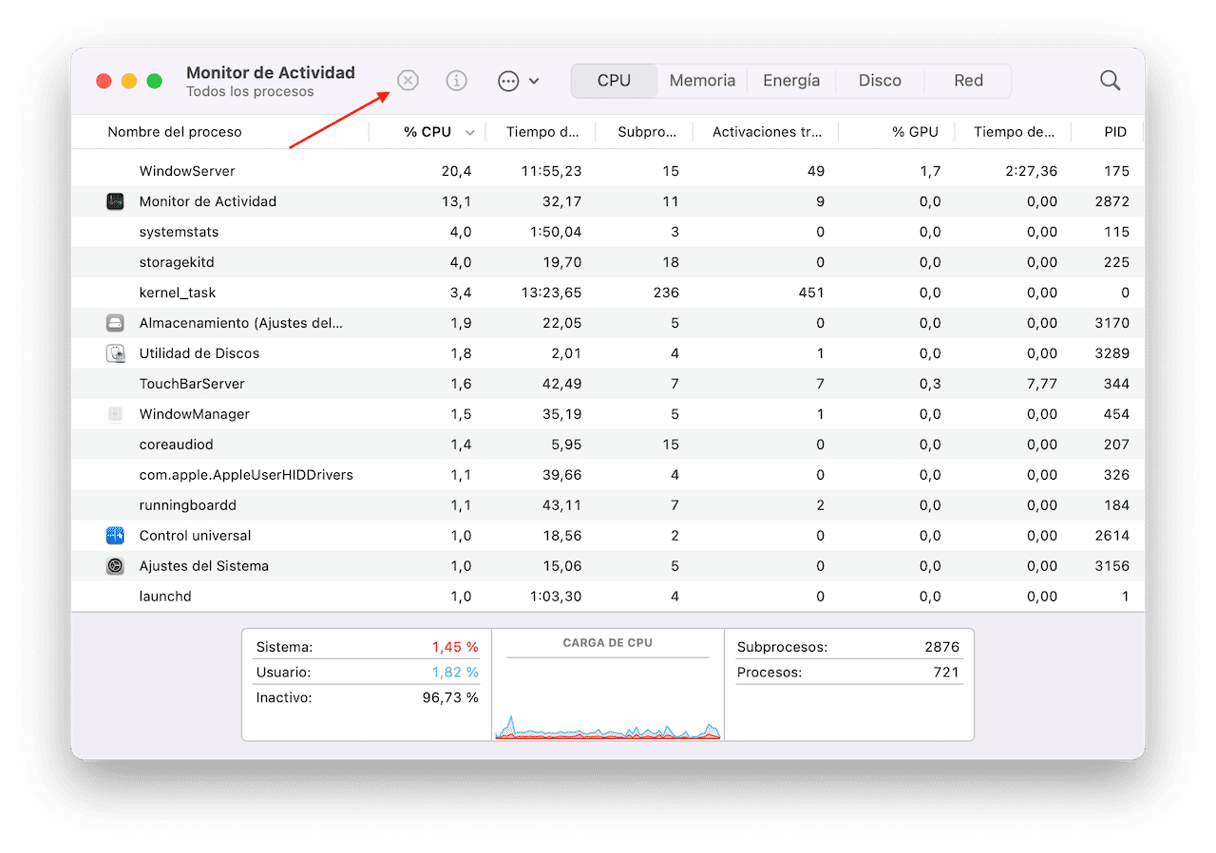1216x853 pixels.
Task: Switch to the Memoria tab
Action: (702, 81)
